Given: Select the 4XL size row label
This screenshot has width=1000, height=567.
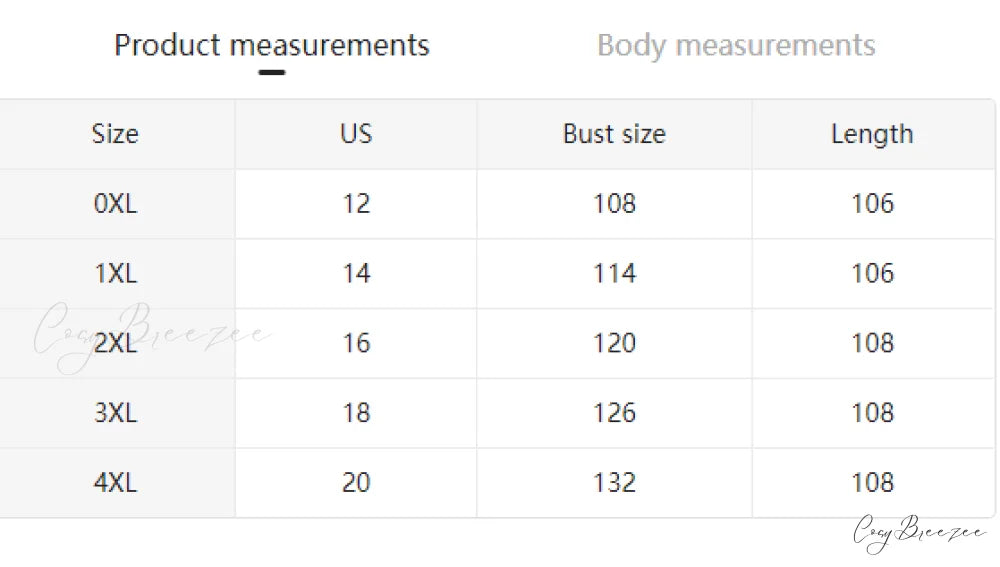Looking at the screenshot, I should [x=115, y=483].
